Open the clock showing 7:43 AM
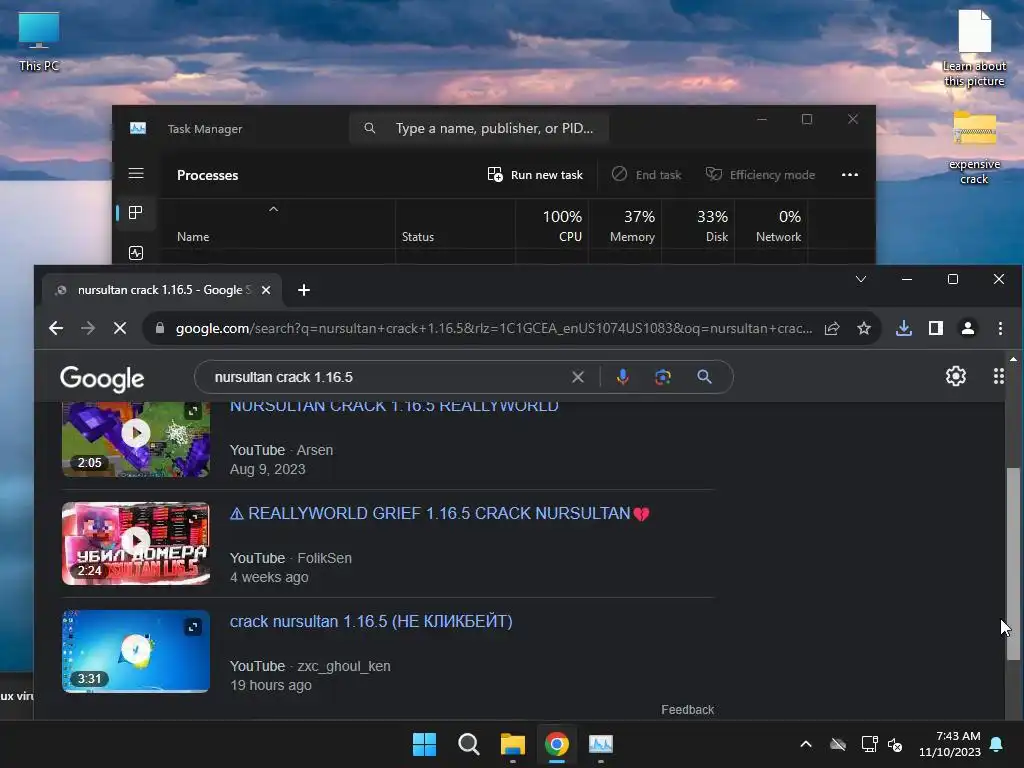 tap(950, 744)
